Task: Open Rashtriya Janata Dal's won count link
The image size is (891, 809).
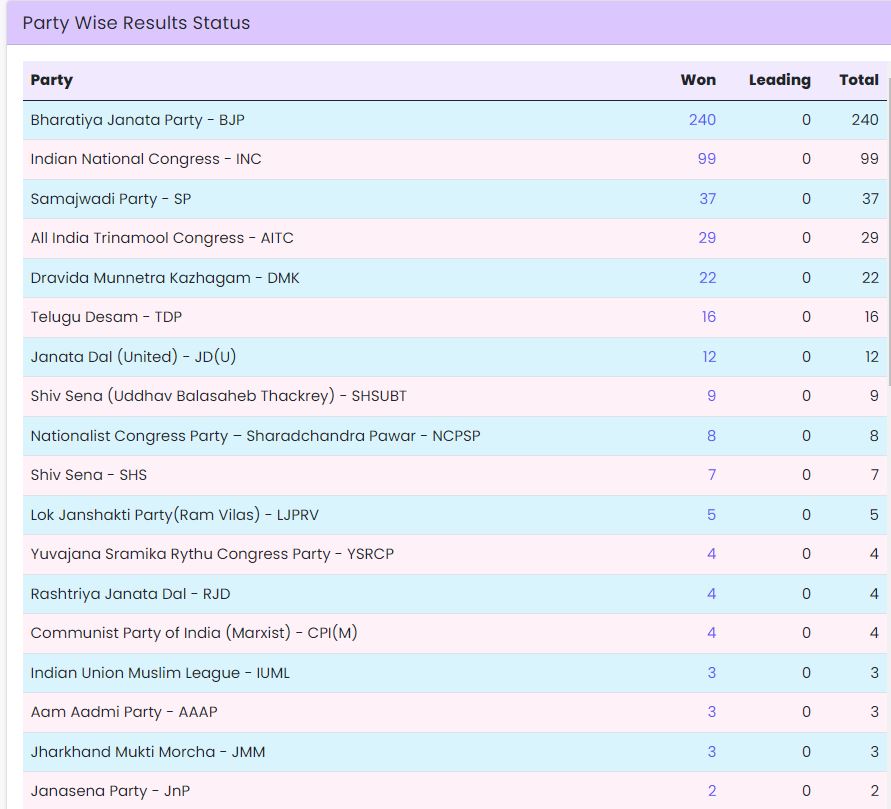Action: [711, 594]
